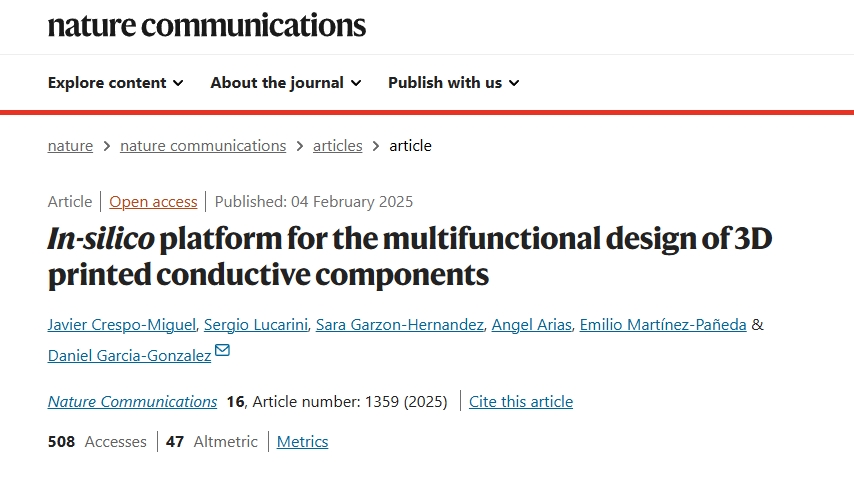Show Emilio Martínez-Pañeda author details
Image resolution: width=854 pixels, height=483 pixels.
662,325
